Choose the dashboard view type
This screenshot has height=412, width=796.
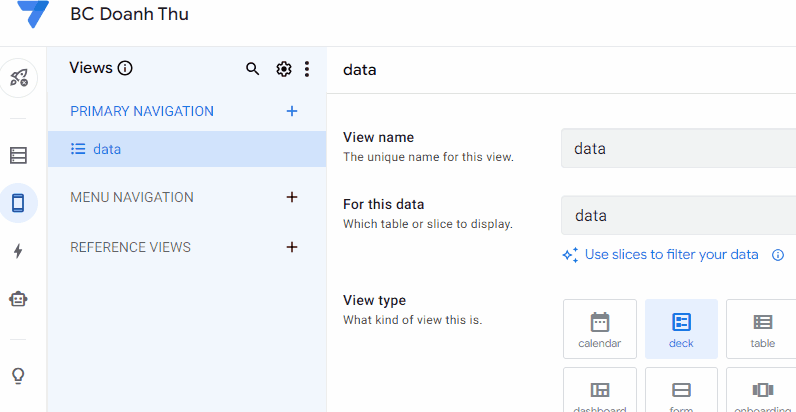[600, 390]
